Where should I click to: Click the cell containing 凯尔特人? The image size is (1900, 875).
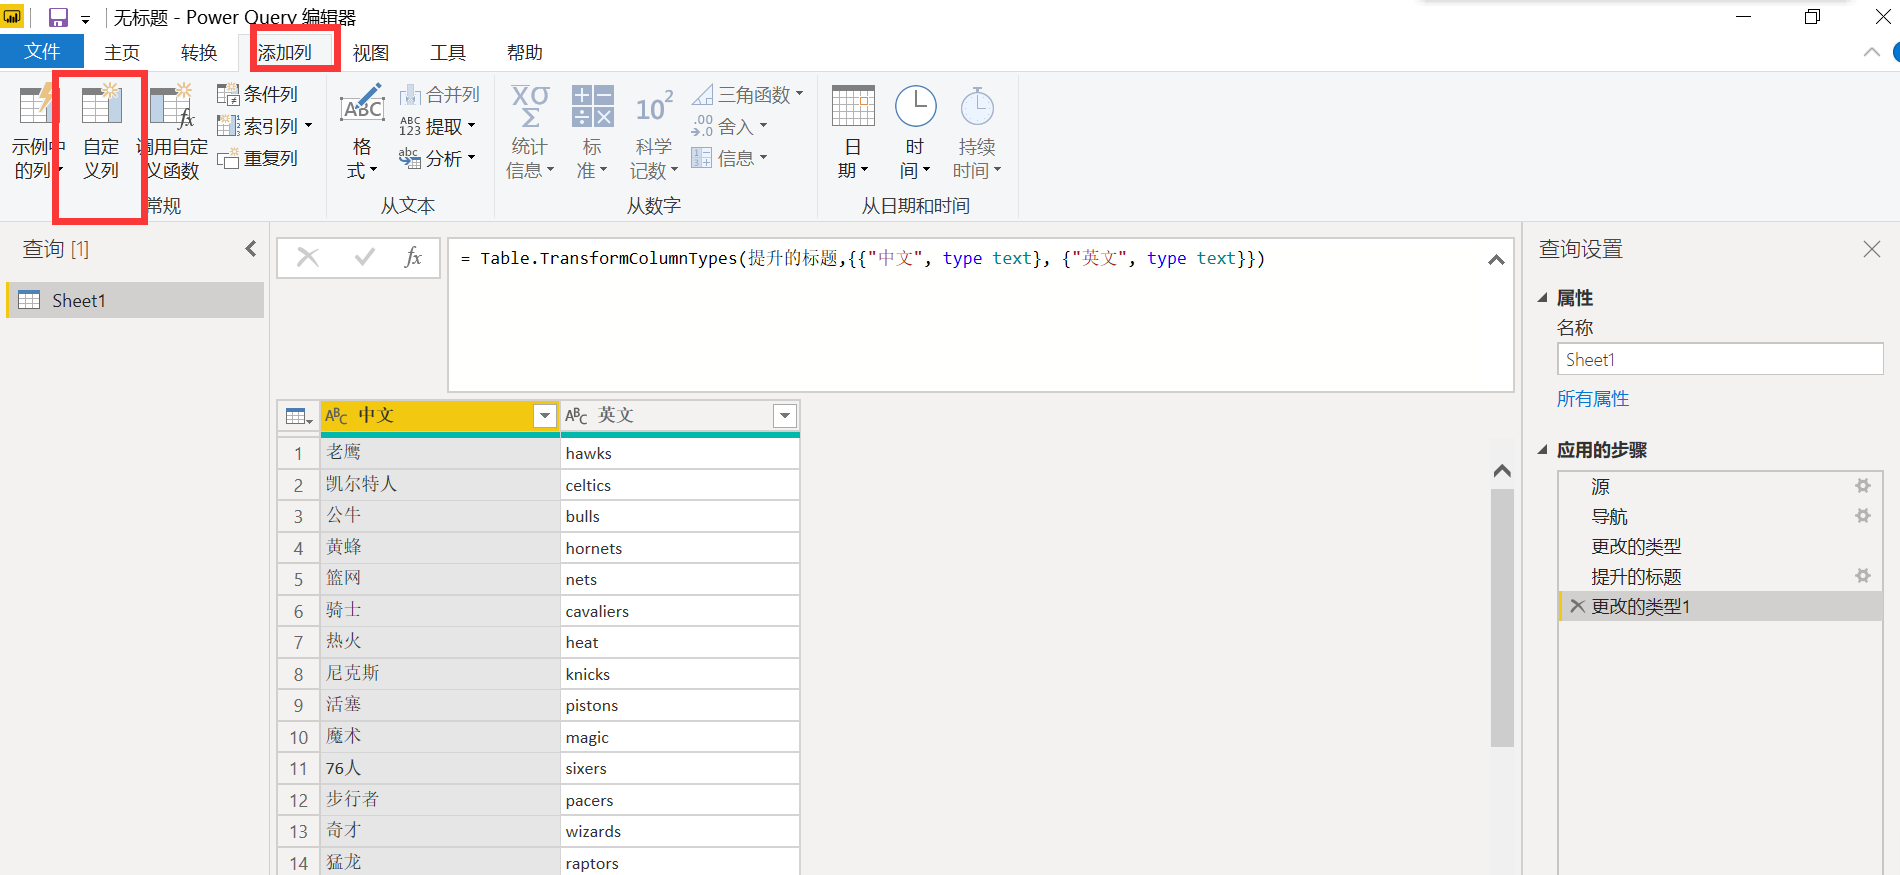[440, 484]
